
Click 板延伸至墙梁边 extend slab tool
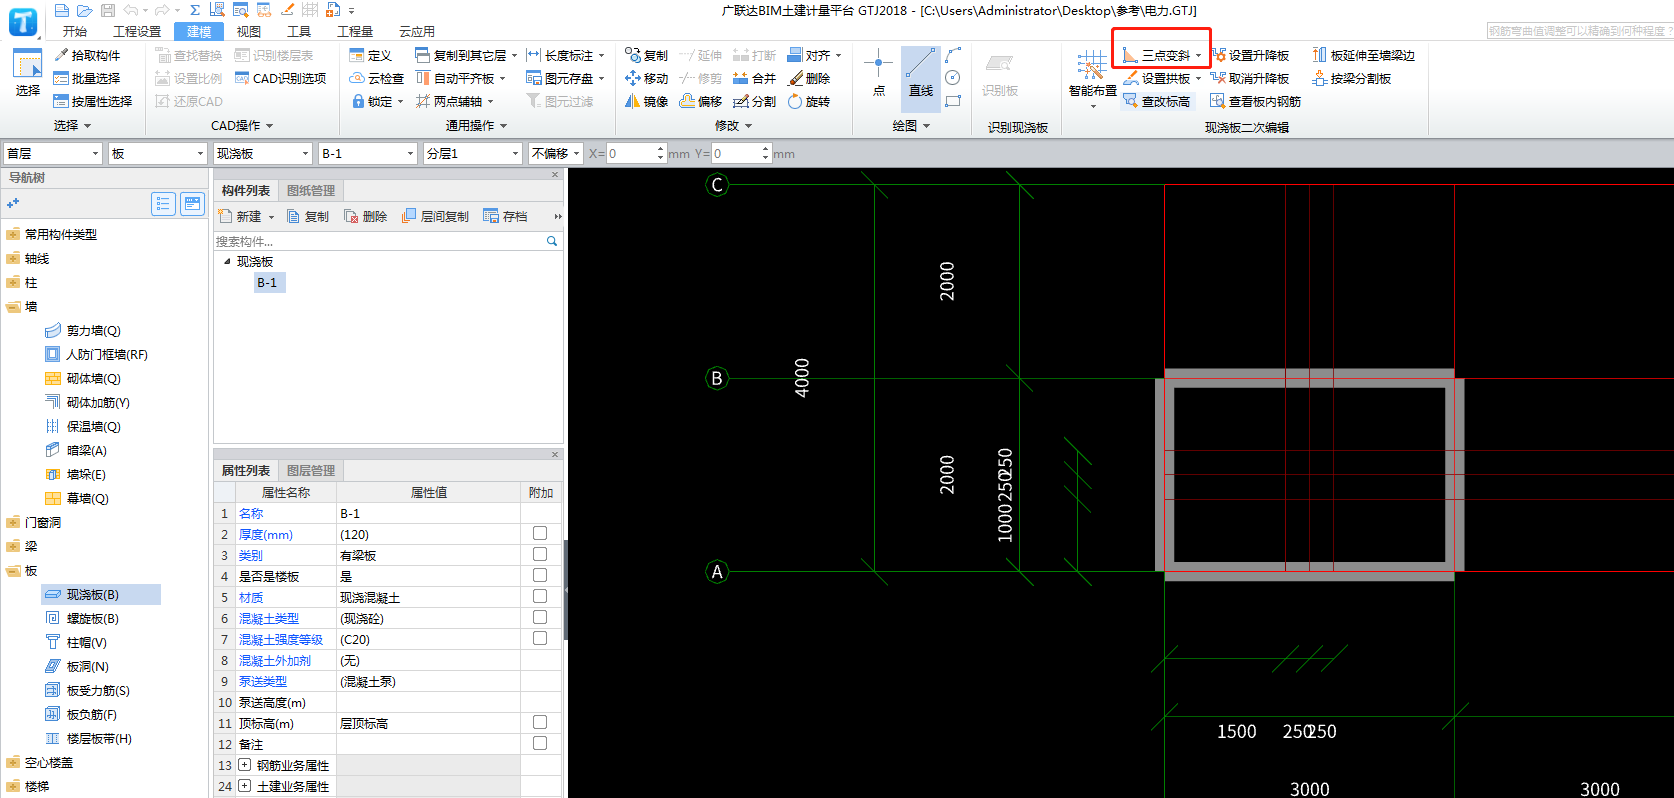click(1364, 55)
